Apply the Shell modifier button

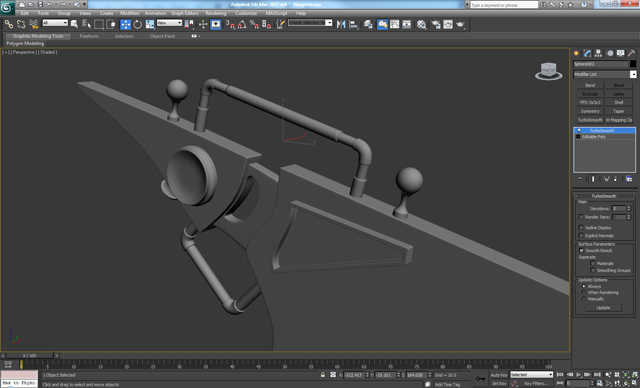619,102
